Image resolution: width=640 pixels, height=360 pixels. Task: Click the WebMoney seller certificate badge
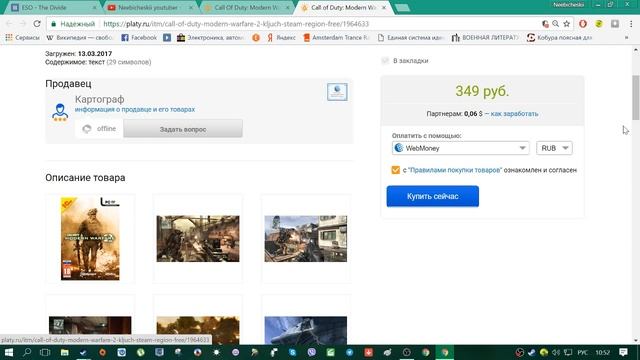pyautogui.click(x=337, y=92)
